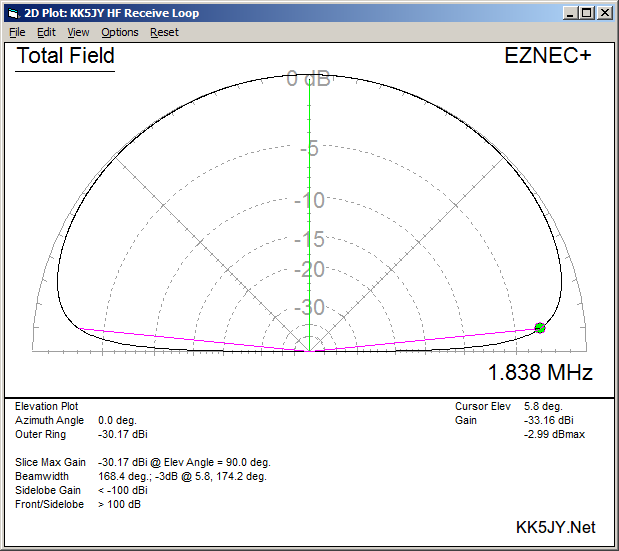Click the '1.838 MHz' frequency label
The width and height of the screenshot is (619, 551).
(540, 372)
